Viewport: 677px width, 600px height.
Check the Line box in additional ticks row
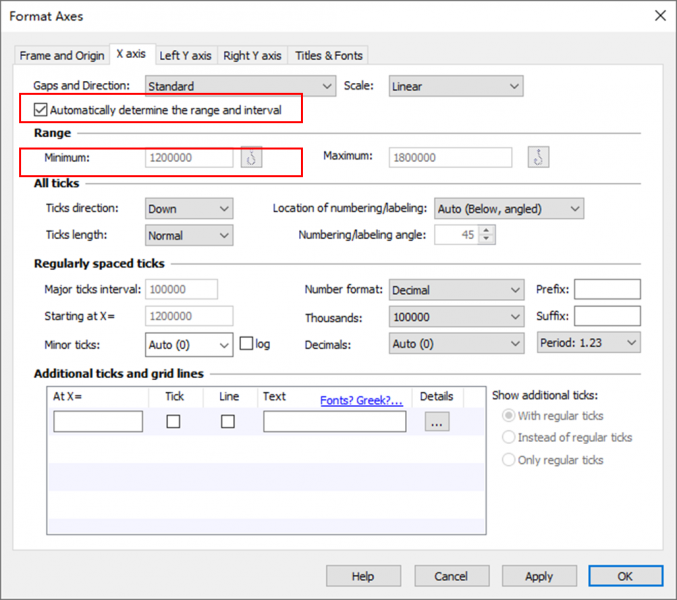click(228, 421)
